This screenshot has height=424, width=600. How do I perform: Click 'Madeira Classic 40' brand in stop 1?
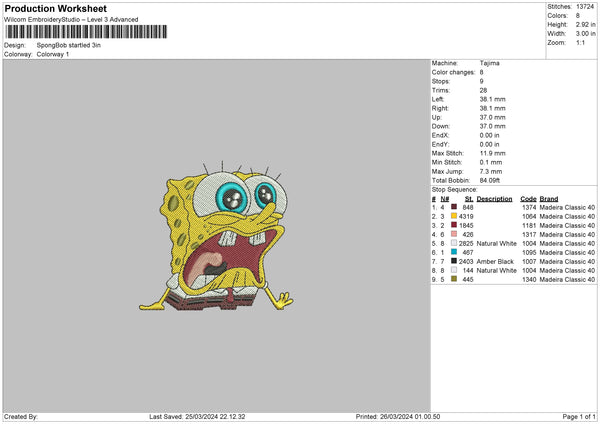(567, 207)
